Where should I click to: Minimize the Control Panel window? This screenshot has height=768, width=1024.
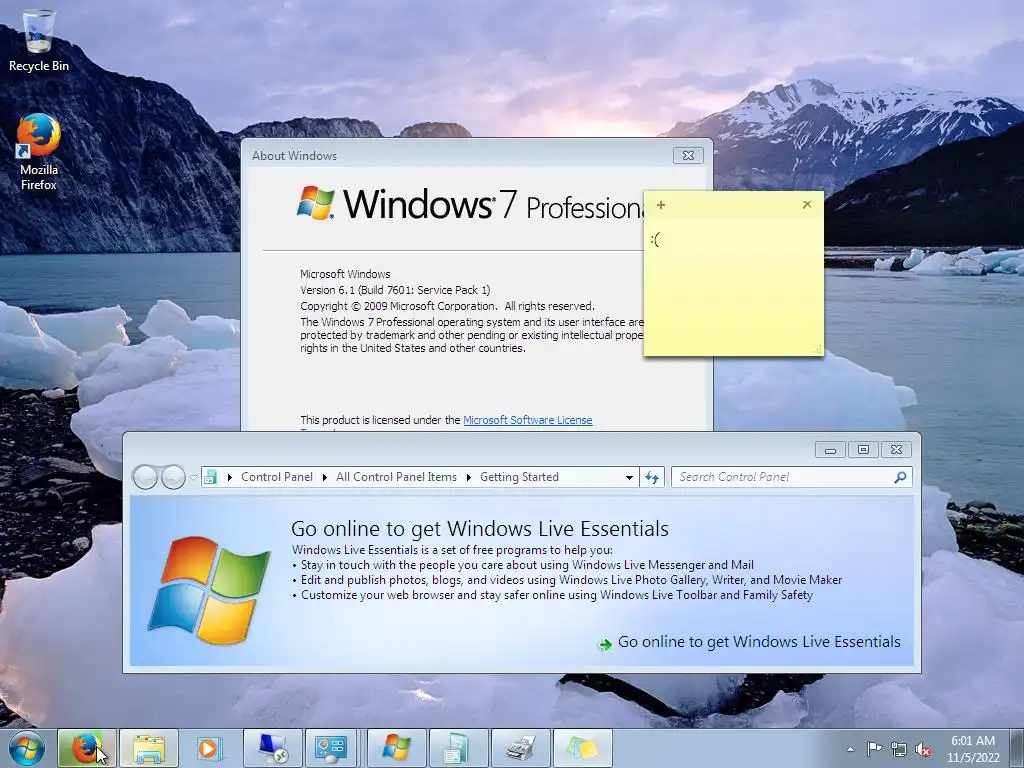click(x=831, y=450)
